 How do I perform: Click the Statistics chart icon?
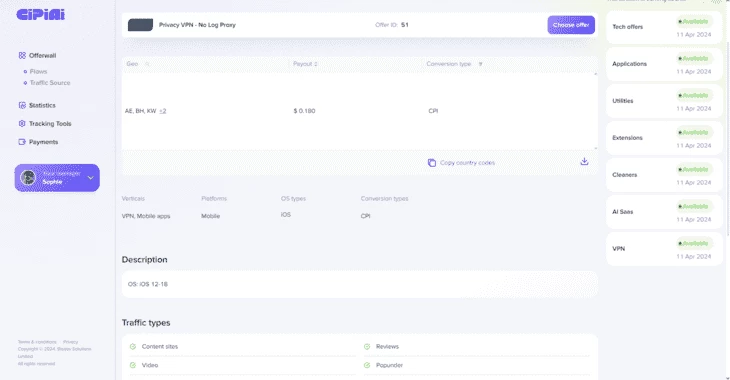tap(22, 105)
